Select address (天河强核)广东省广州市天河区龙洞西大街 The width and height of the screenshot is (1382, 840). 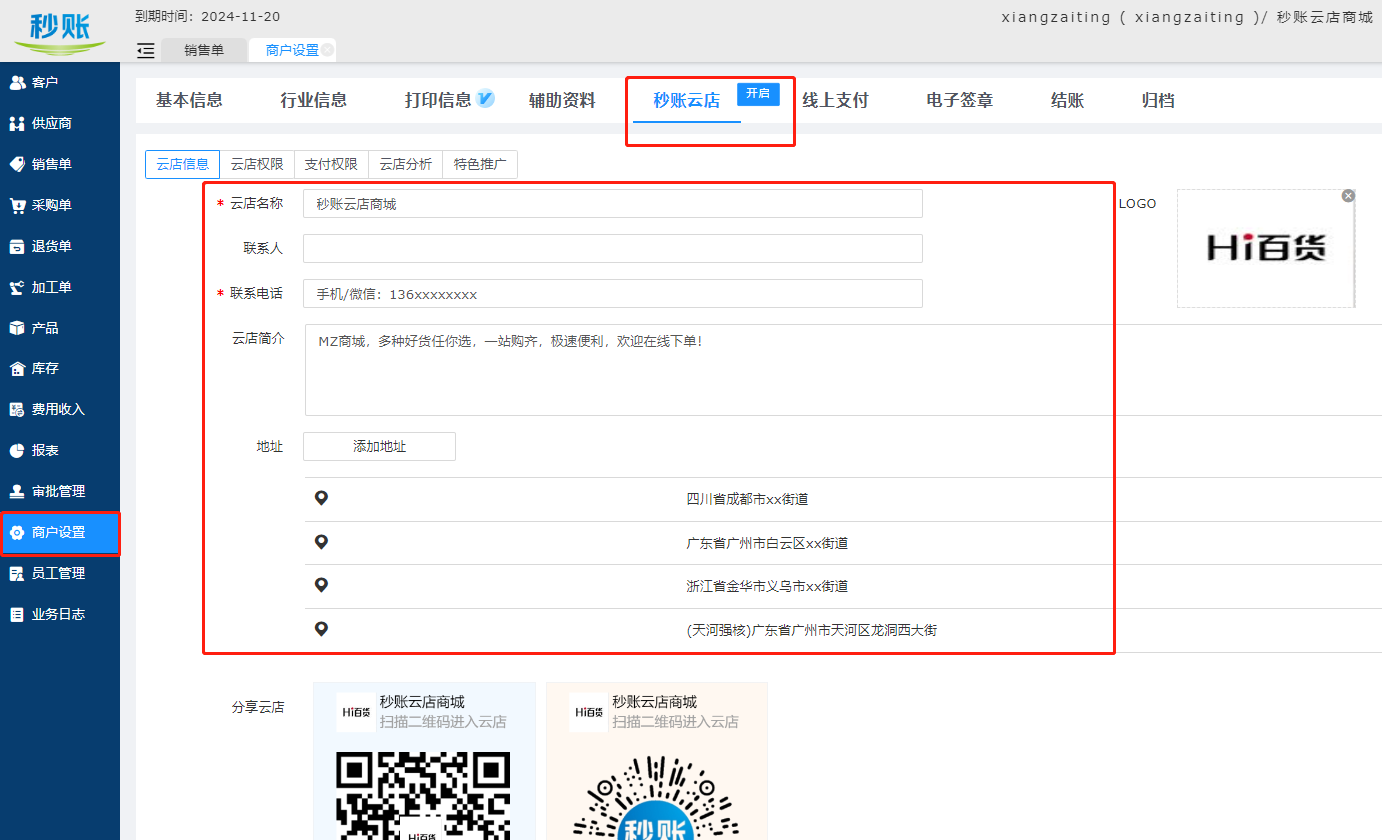811,630
